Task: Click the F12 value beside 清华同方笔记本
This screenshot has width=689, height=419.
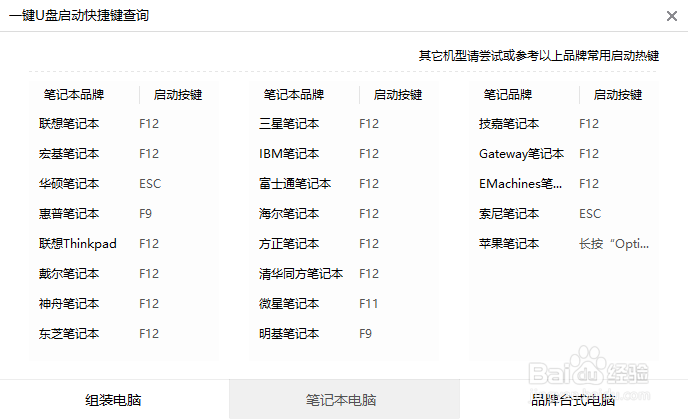Action: click(369, 274)
